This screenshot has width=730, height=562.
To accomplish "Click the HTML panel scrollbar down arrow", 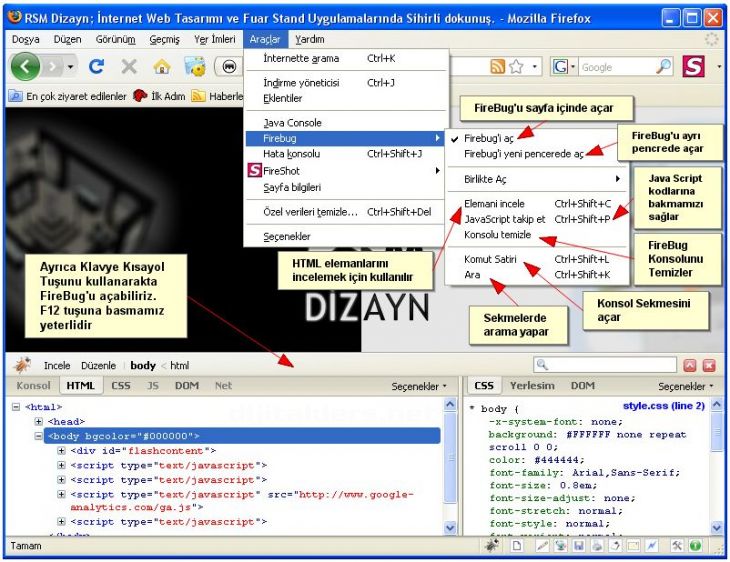I will click(x=450, y=528).
